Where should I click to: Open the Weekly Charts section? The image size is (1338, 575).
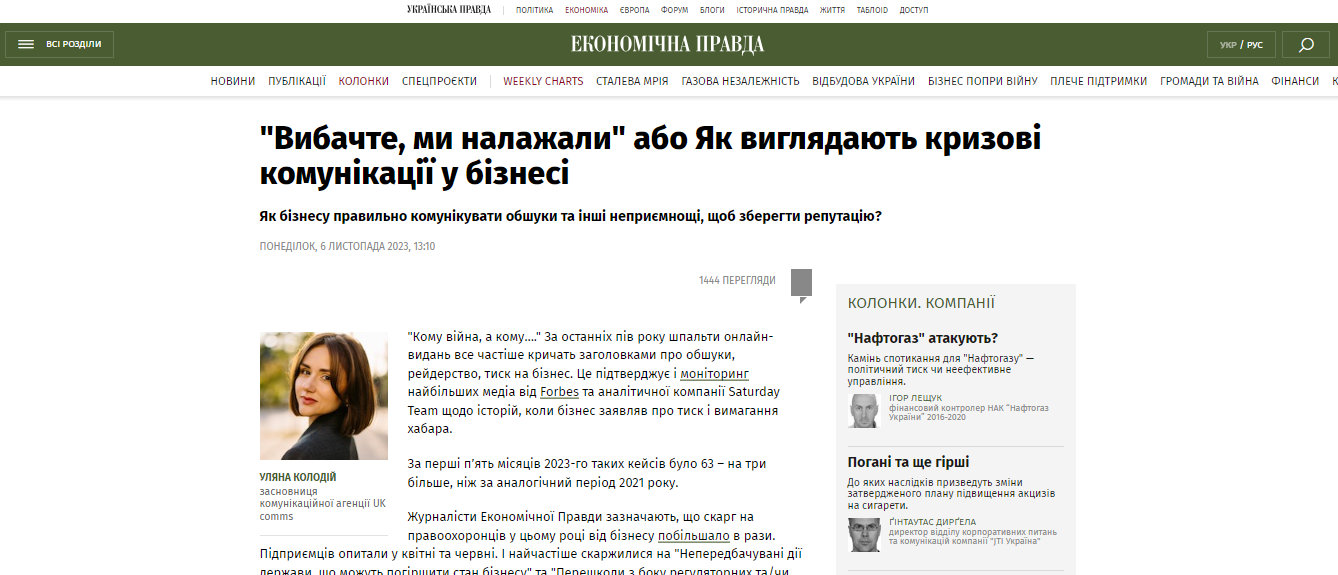coord(543,81)
